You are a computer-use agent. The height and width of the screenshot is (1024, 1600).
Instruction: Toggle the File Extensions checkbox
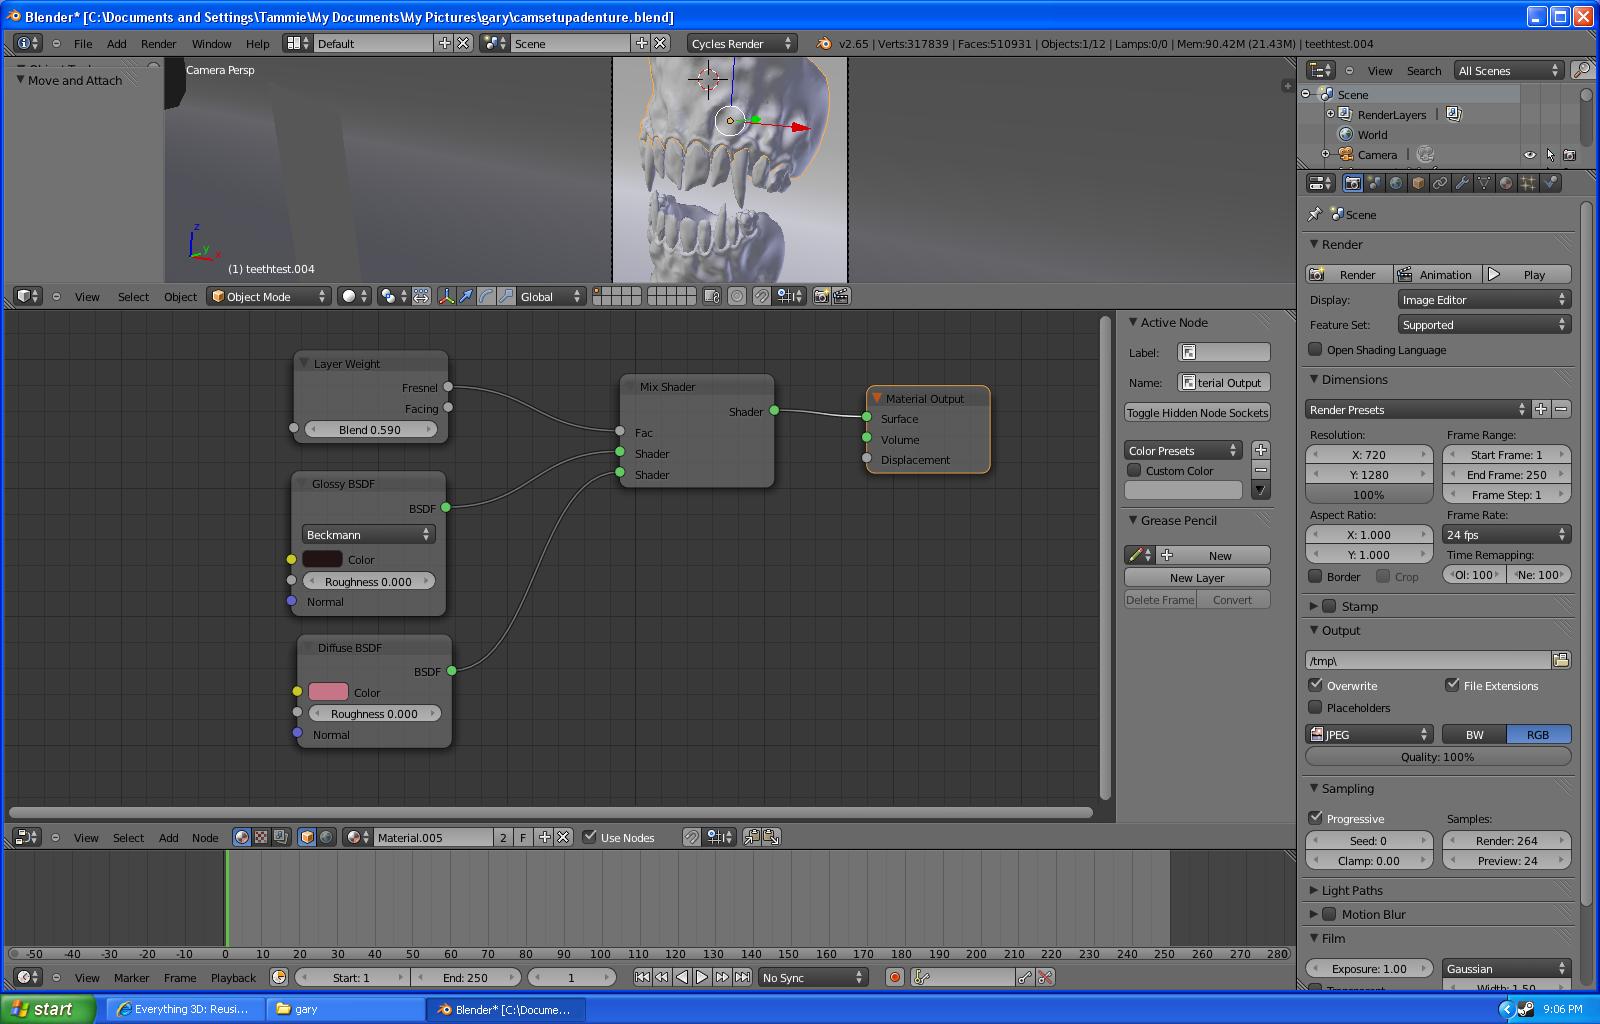click(x=1452, y=685)
